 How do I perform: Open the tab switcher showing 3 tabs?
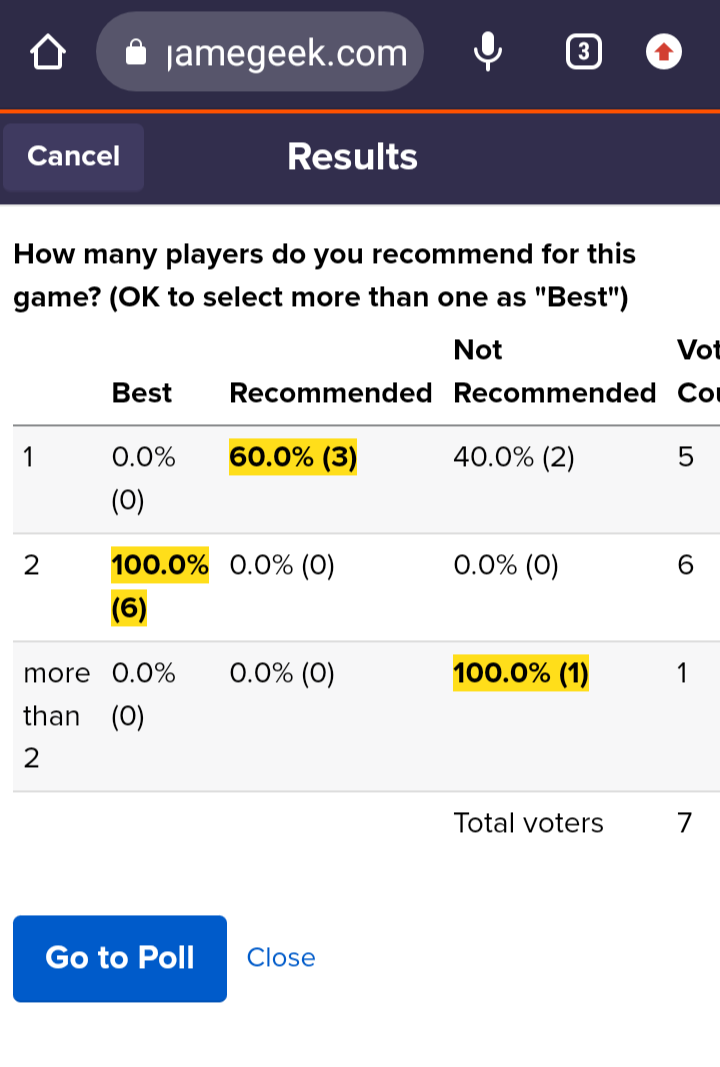(x=583, y=52)
